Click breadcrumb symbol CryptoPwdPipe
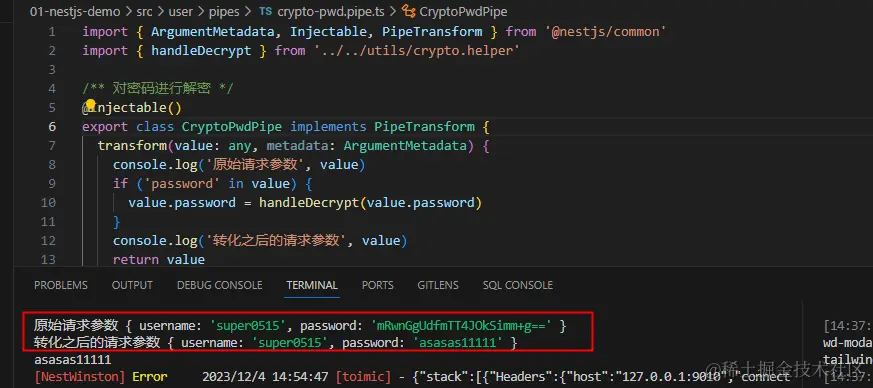 point(463,11)
